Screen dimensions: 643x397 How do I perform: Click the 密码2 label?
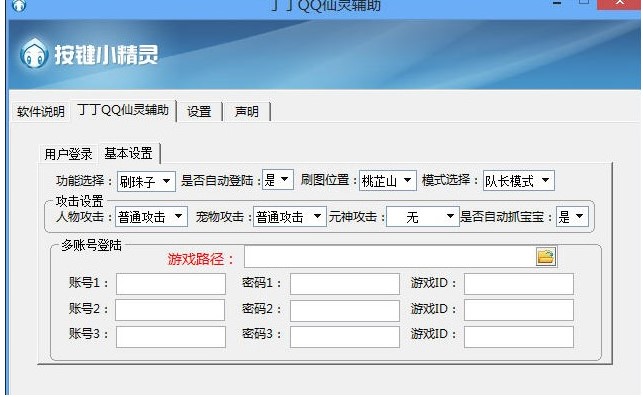[262, 308]
